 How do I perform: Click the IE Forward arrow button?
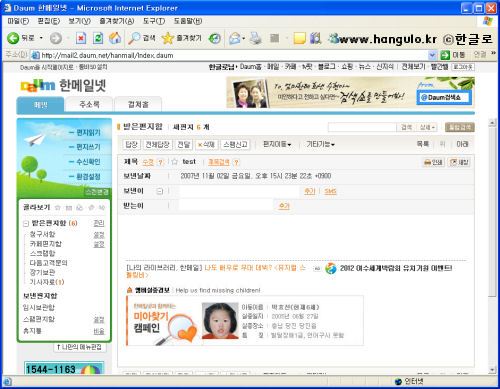pos(56,39)
